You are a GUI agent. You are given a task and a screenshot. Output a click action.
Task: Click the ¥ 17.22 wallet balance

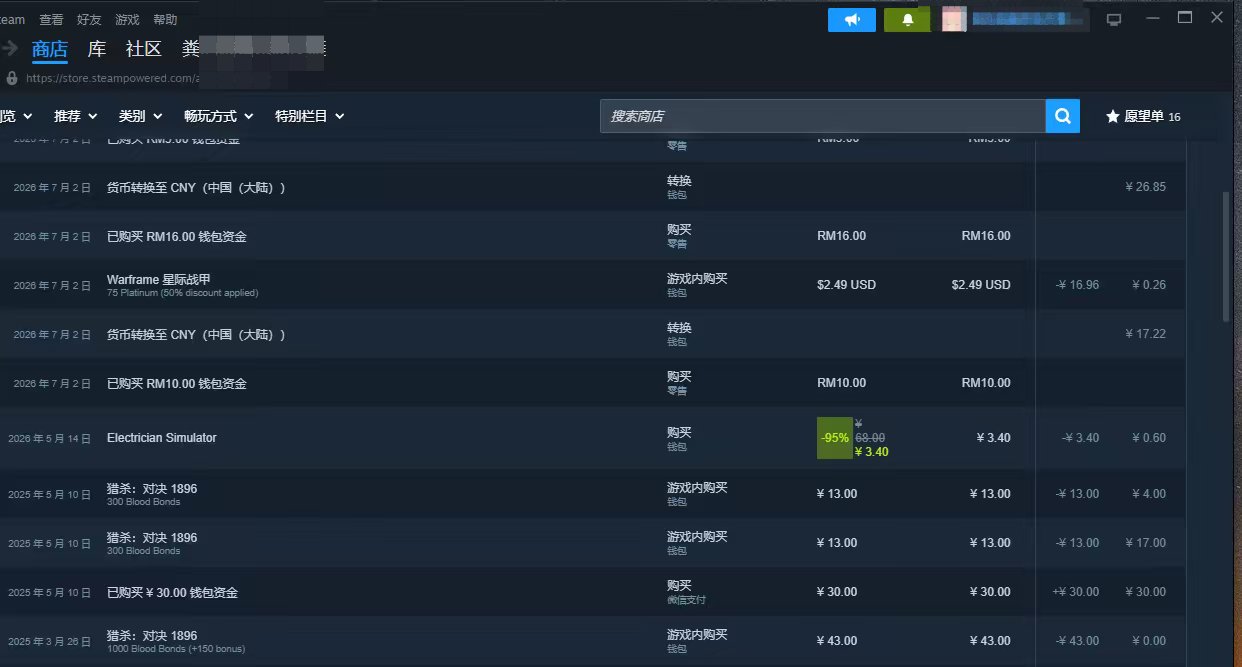coord(1145,333)
